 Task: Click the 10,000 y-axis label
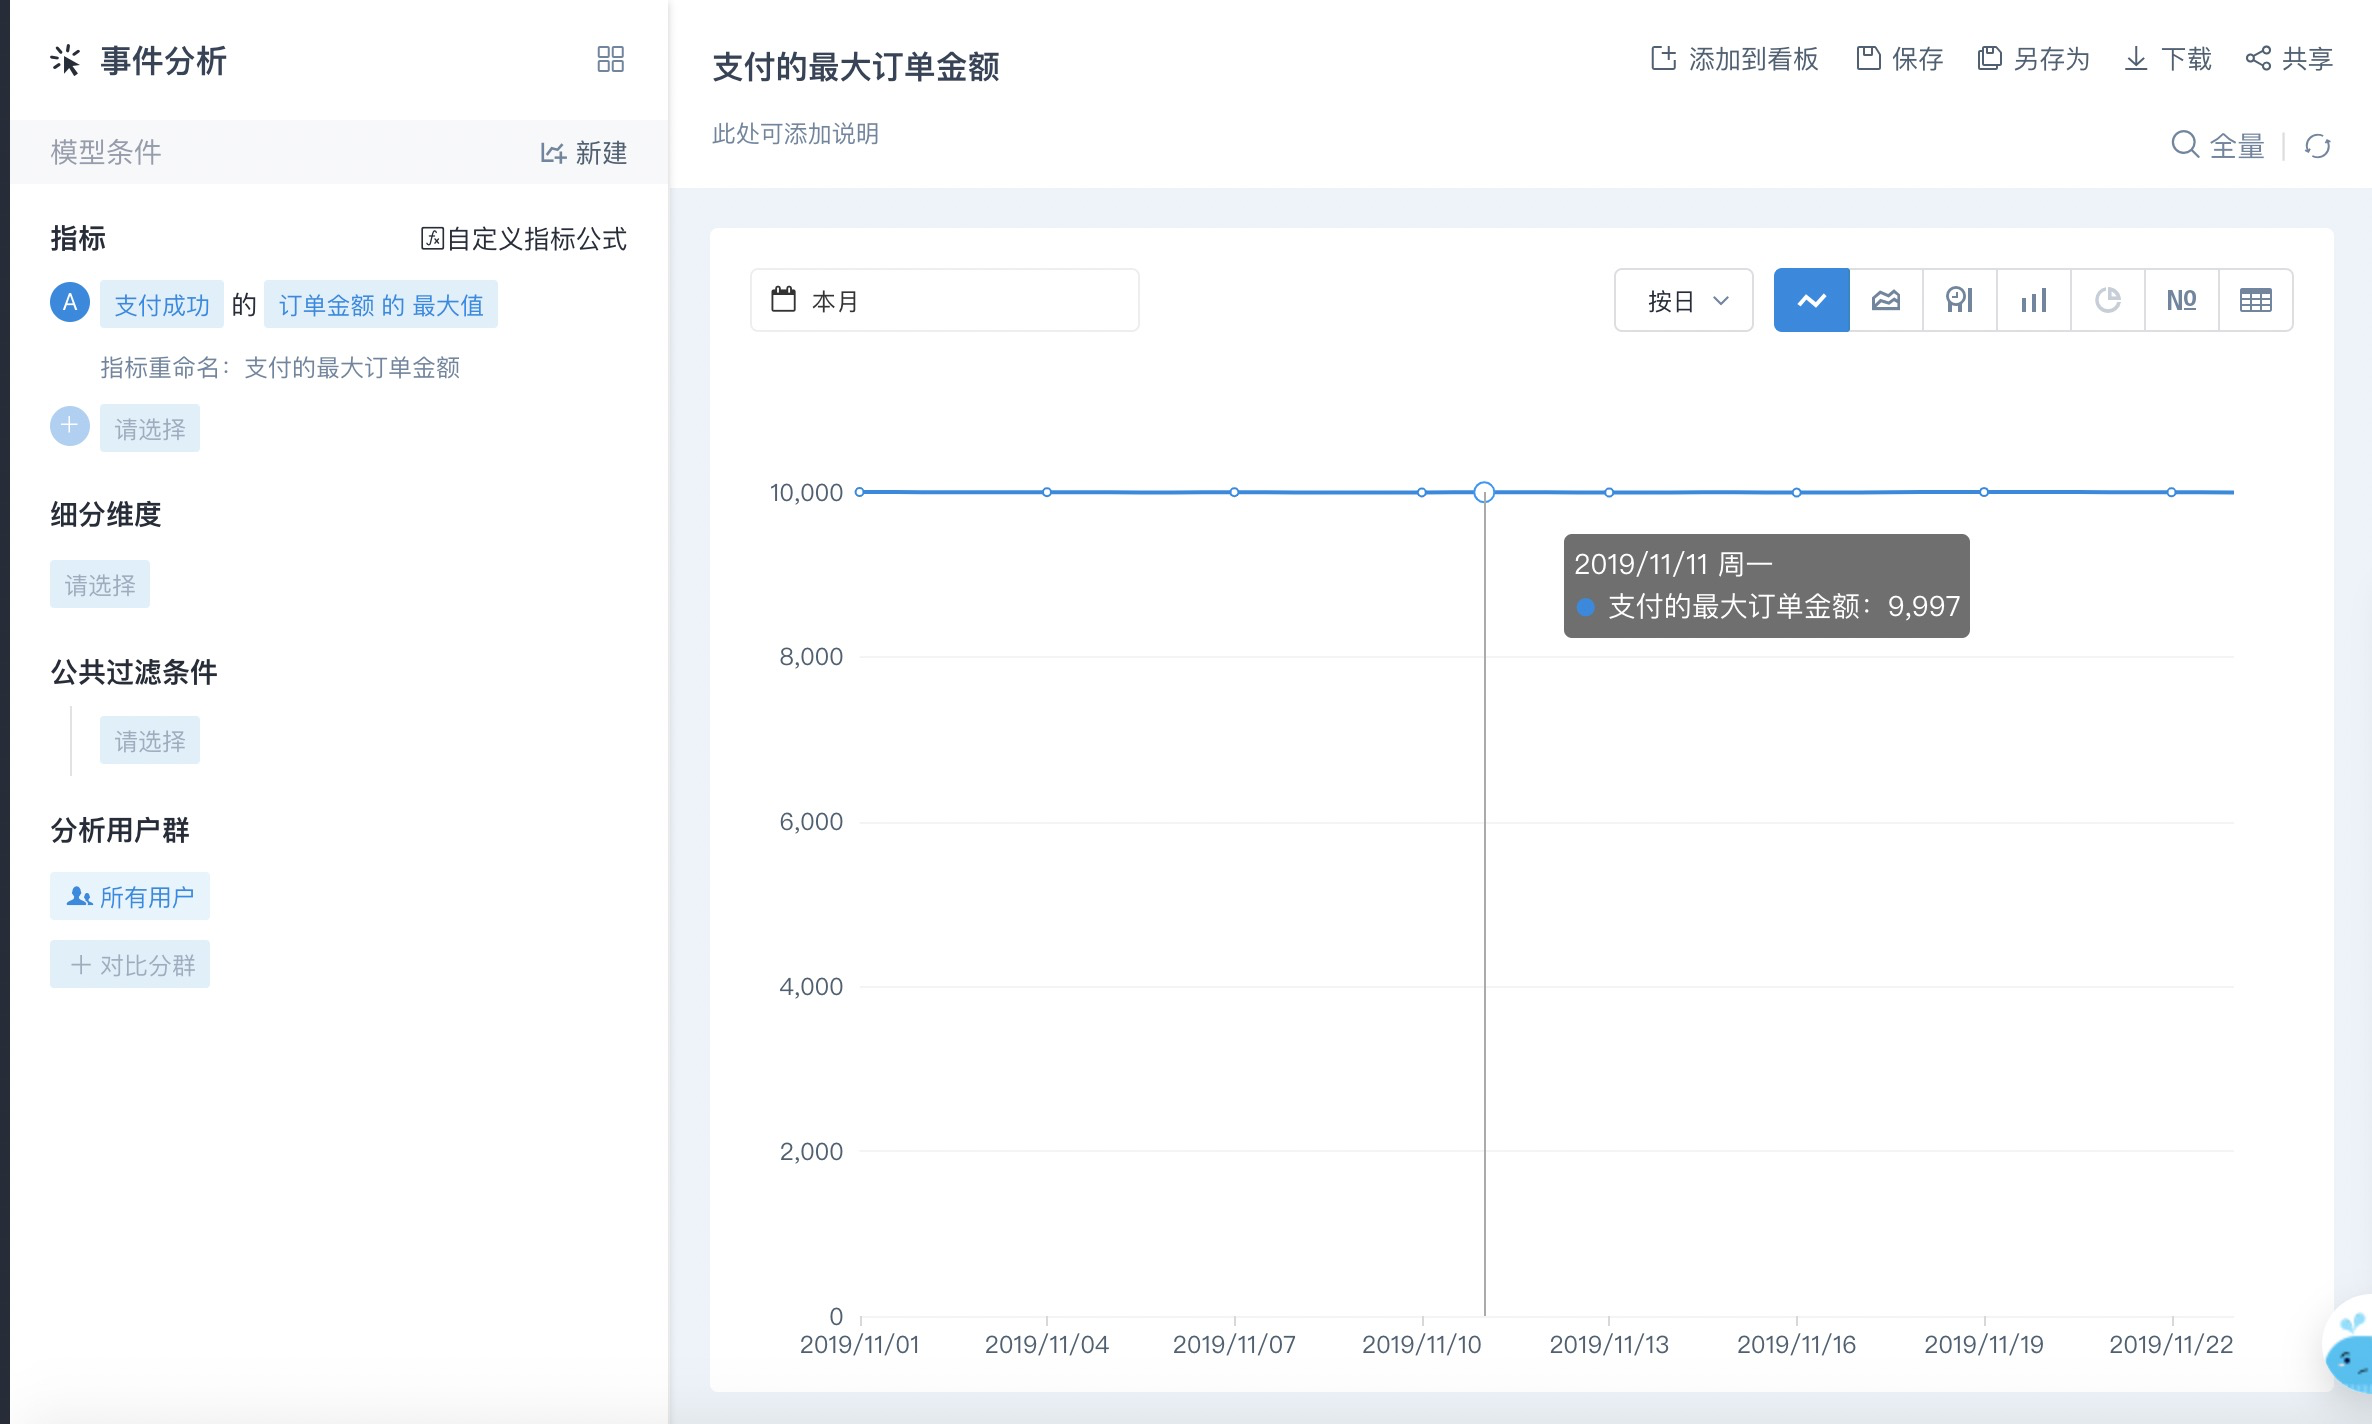point(806,492)
